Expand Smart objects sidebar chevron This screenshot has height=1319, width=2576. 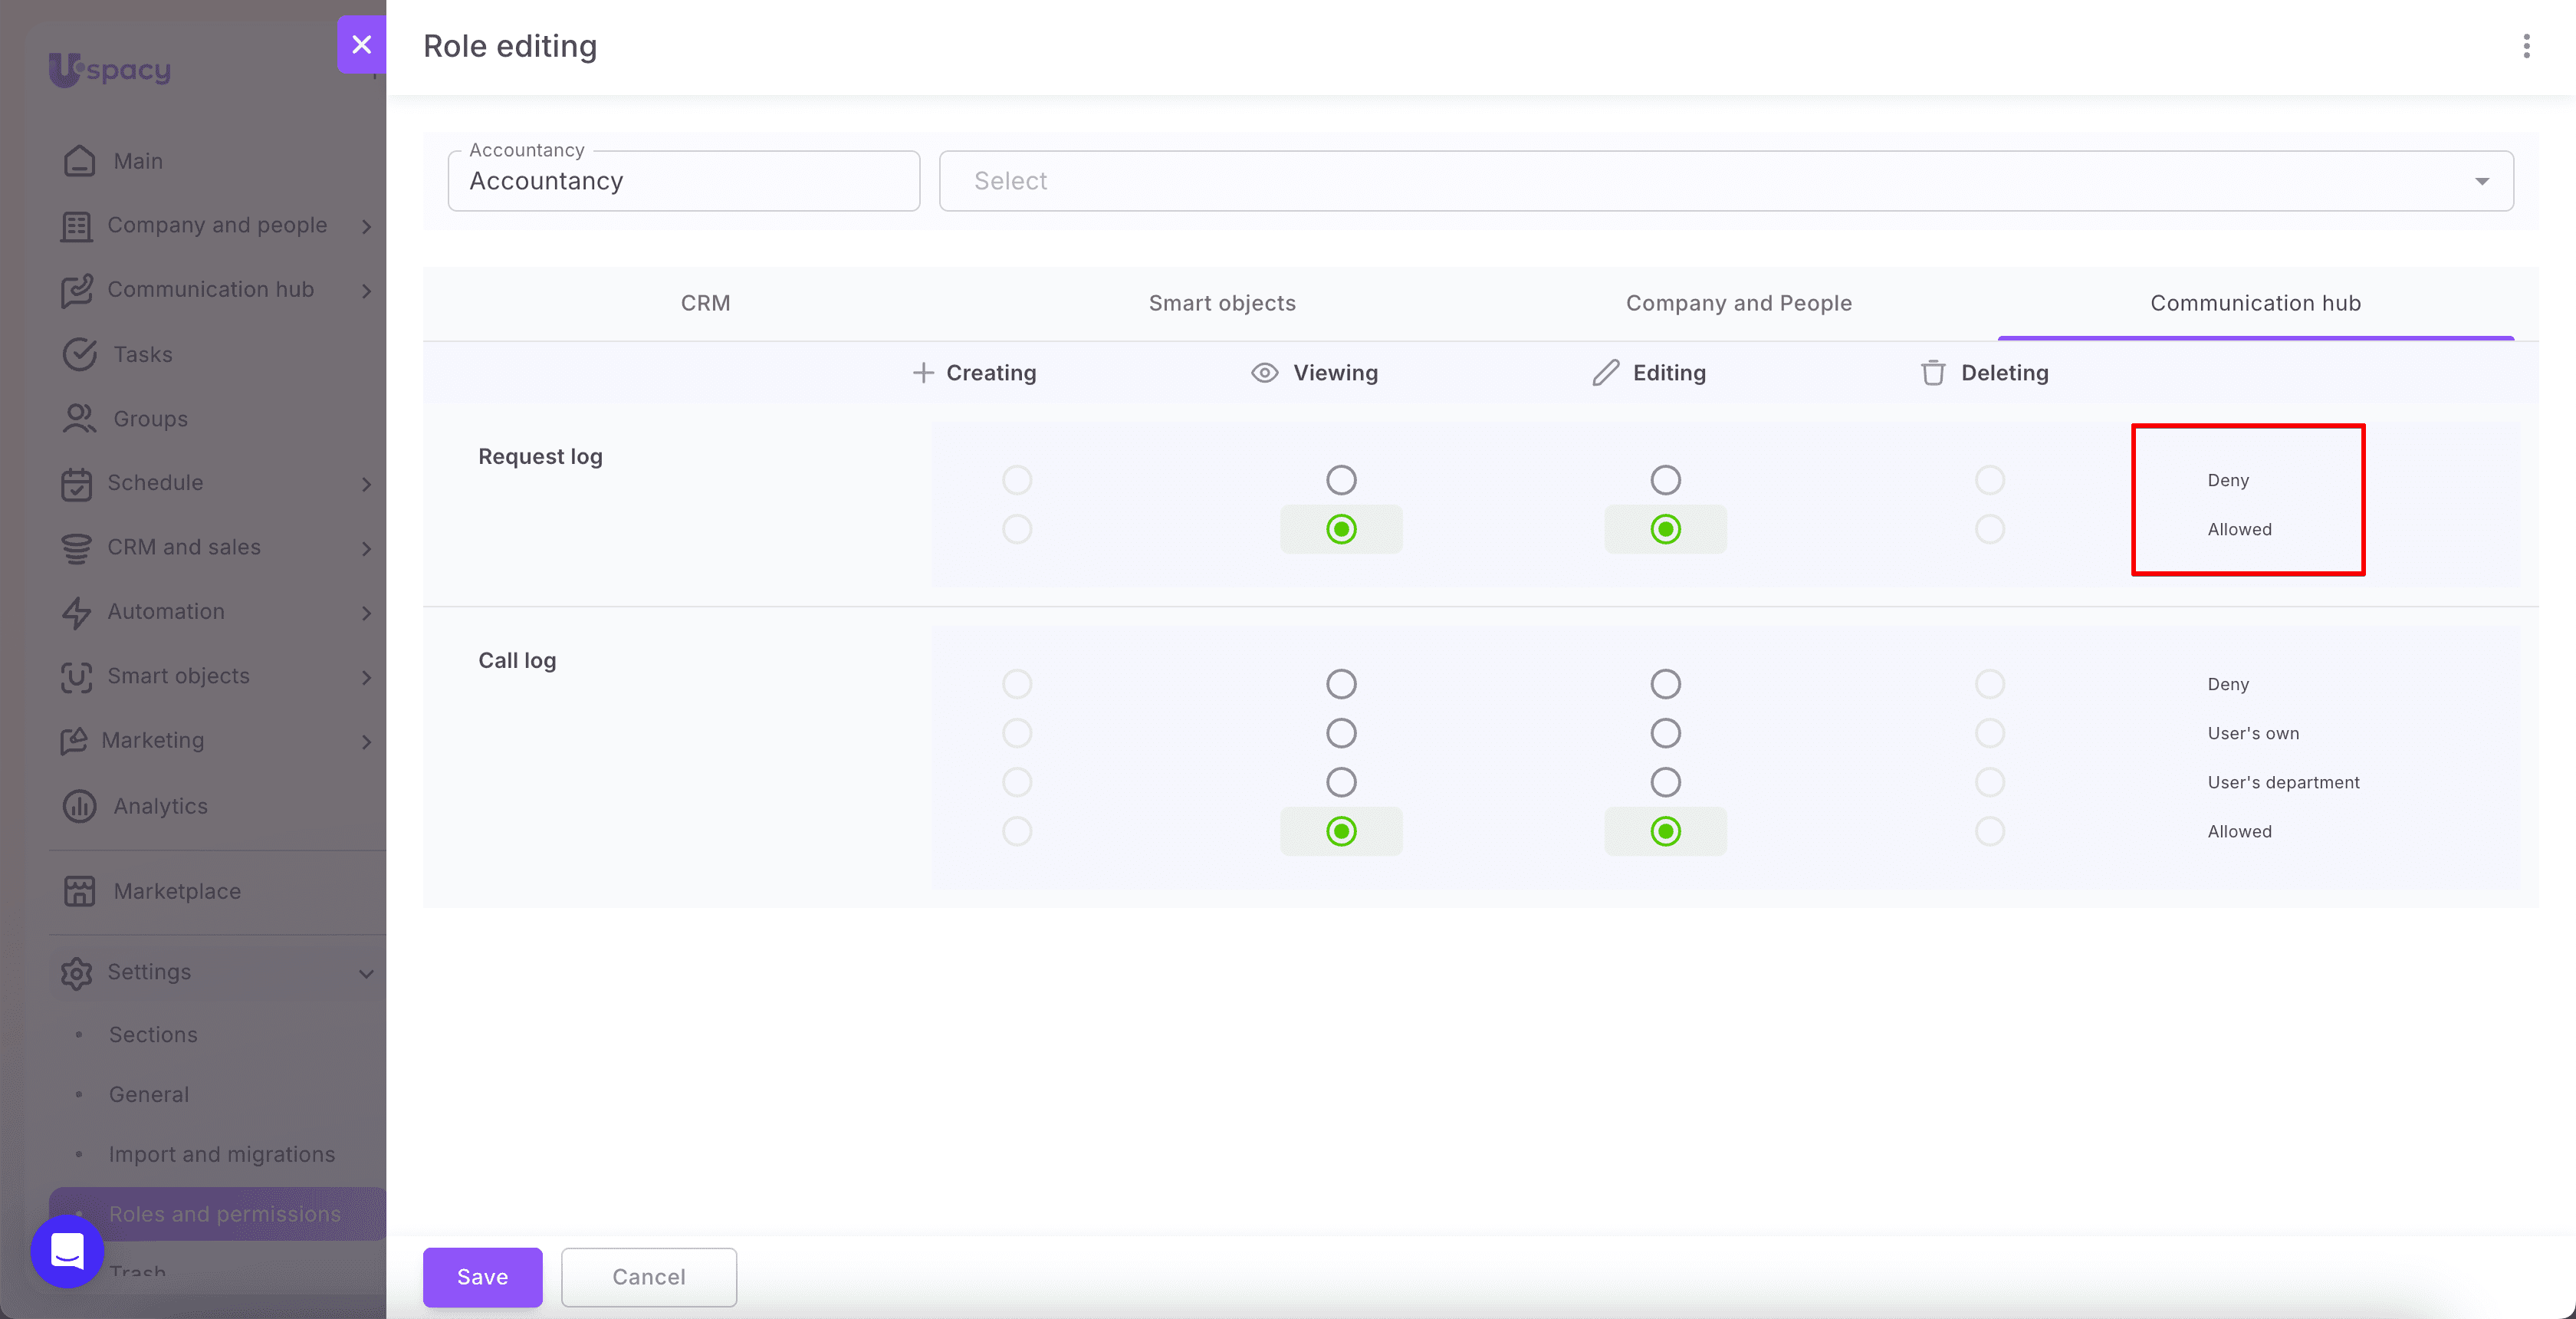point(366,678)
